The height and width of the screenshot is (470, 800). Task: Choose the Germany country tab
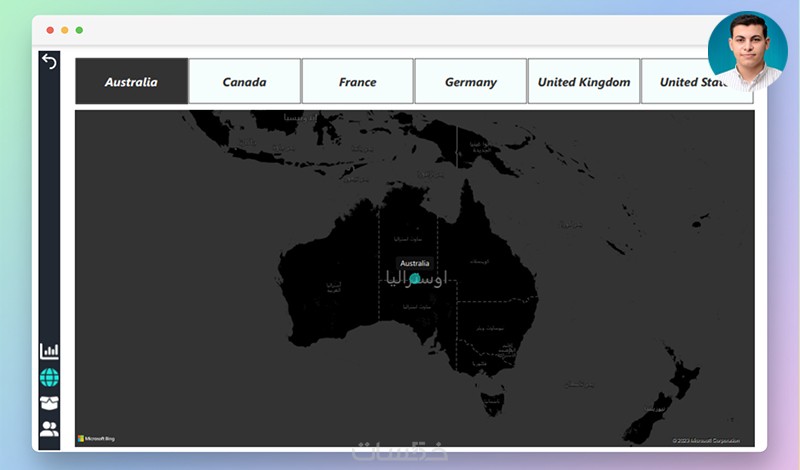tap(470, 81)
